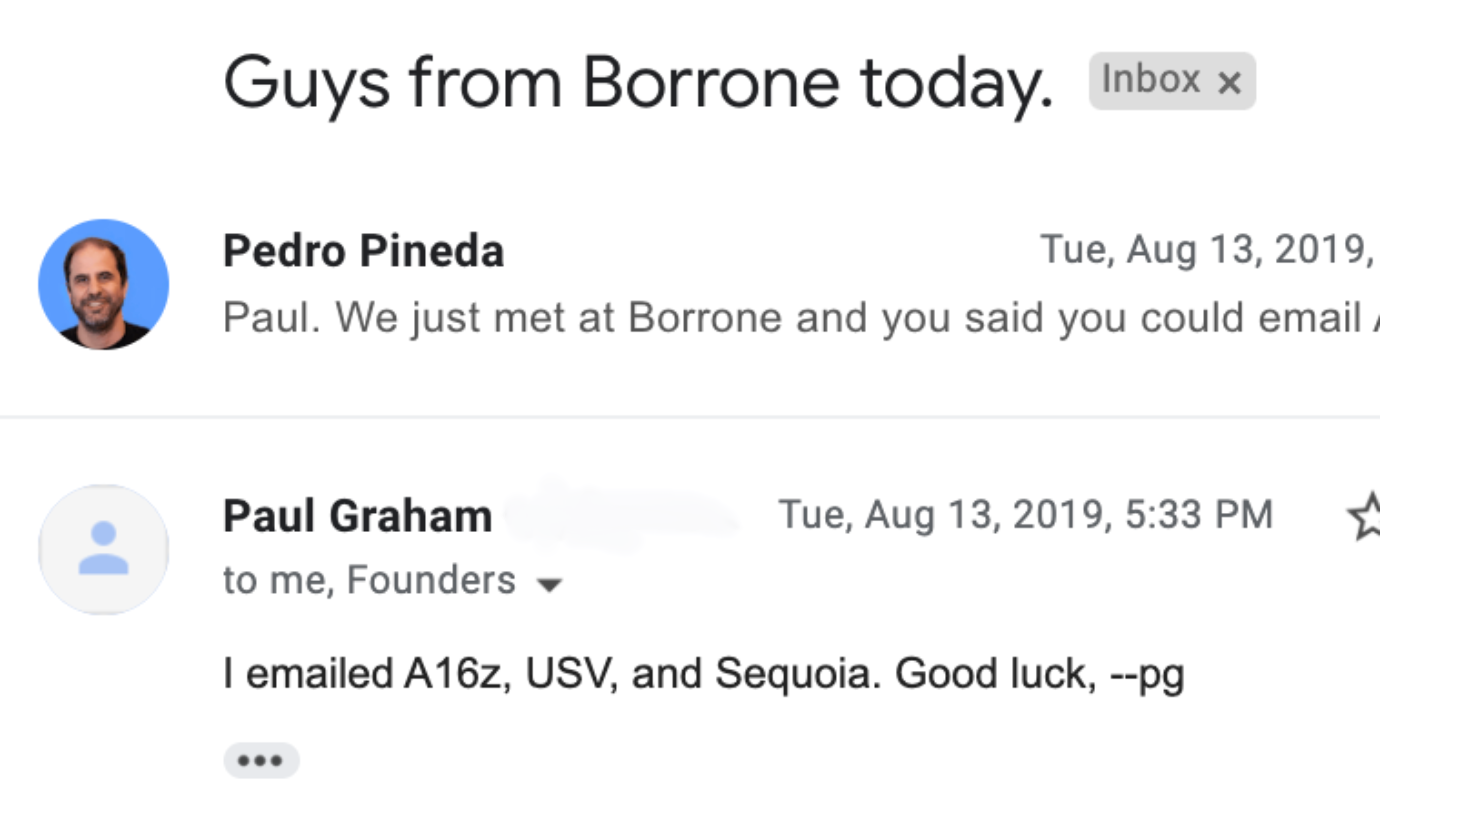This screenshot has height=830, width=1476.
Task: Click the Inbox label tag text
Action: tap(1150, 80)
